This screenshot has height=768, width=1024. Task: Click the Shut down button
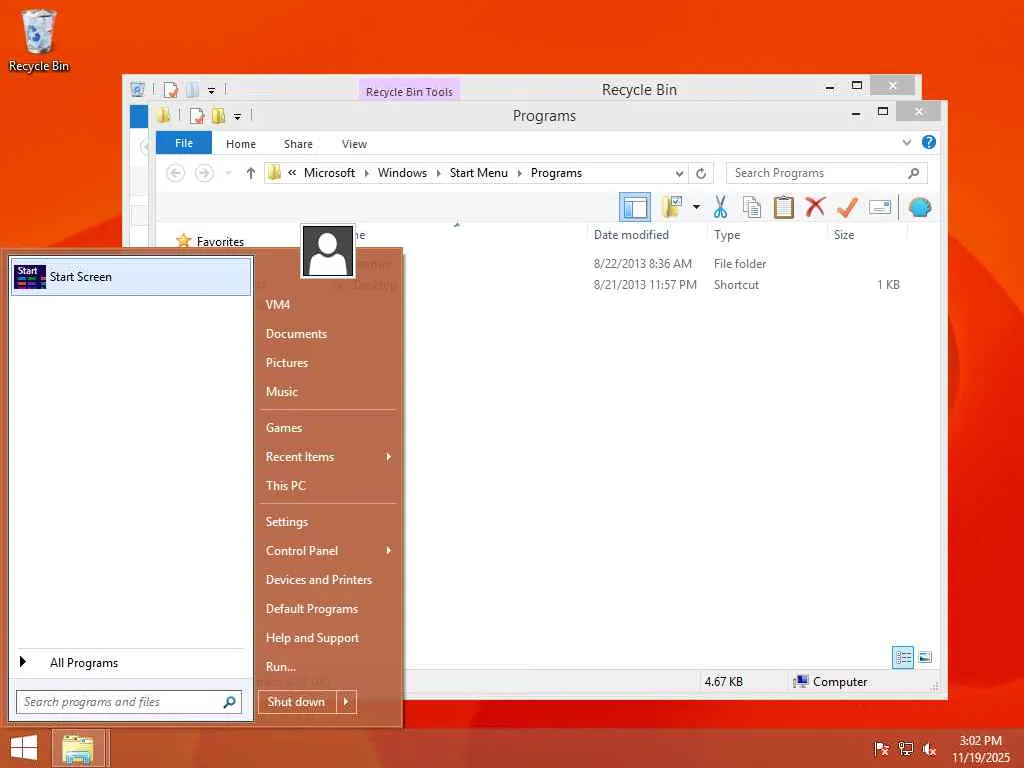click(296, 702)
